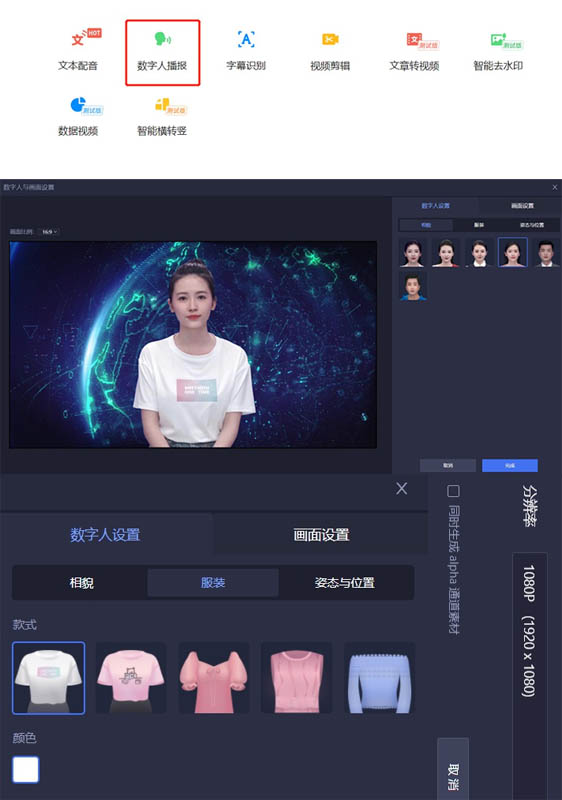Viewport: 562px width, 800px height.
Task: Close the 数字人与画面设置 dialog window
Action: point(555,187)
